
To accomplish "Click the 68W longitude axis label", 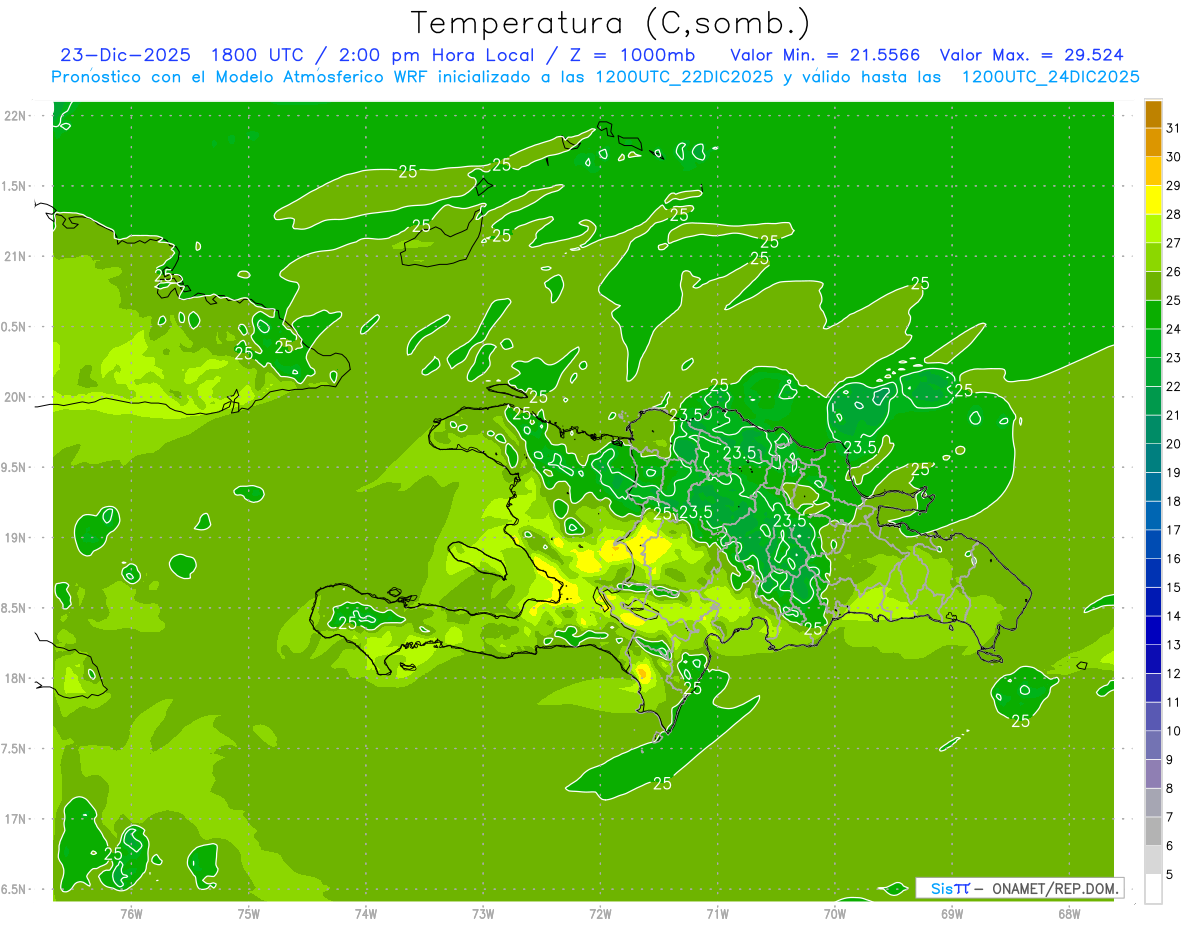I will [x=1068, y=913].
